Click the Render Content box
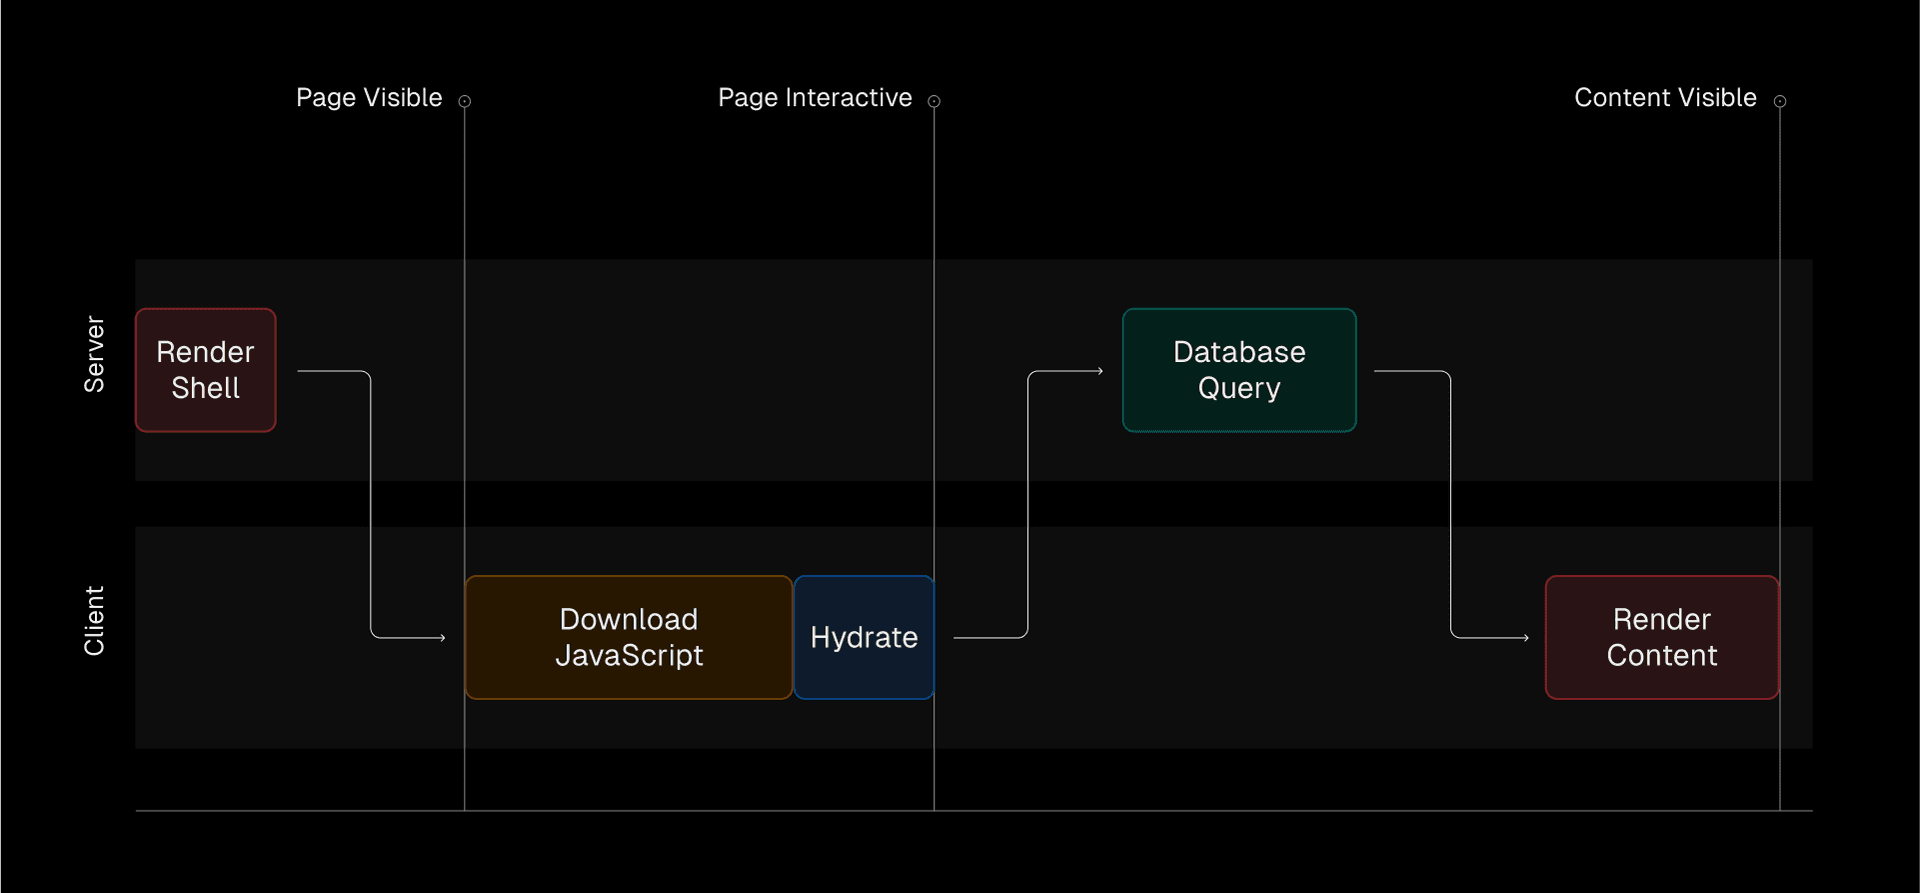 1661,637
